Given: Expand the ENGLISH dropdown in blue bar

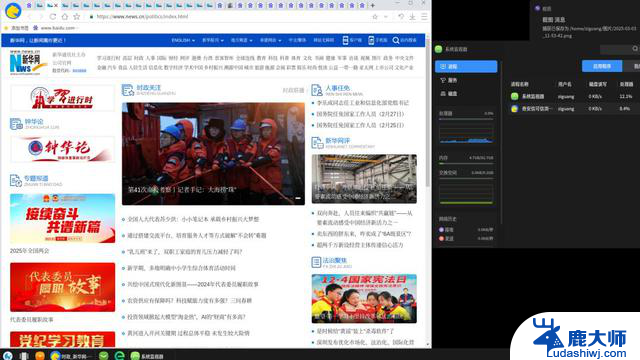Looking at the screenshot, I should click(x=183, y=40).
